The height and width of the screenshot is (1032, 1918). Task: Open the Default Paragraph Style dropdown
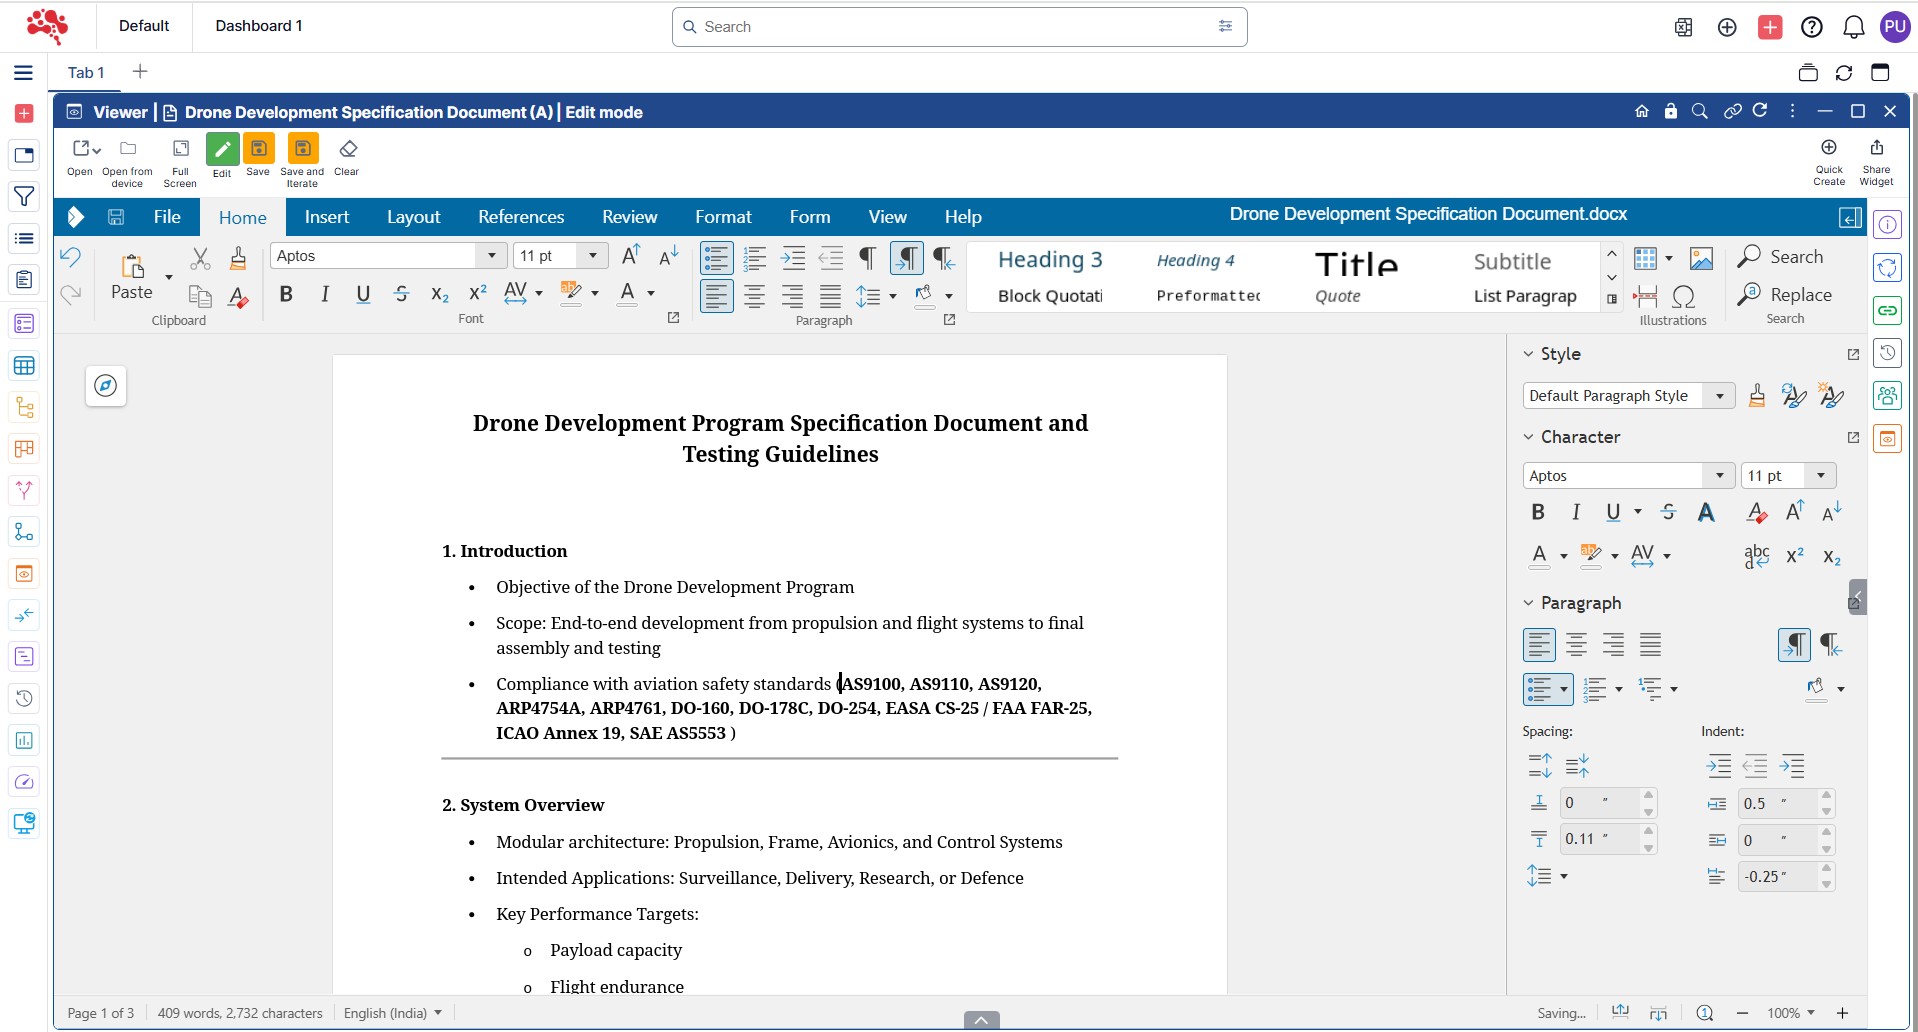[1719, 396]
